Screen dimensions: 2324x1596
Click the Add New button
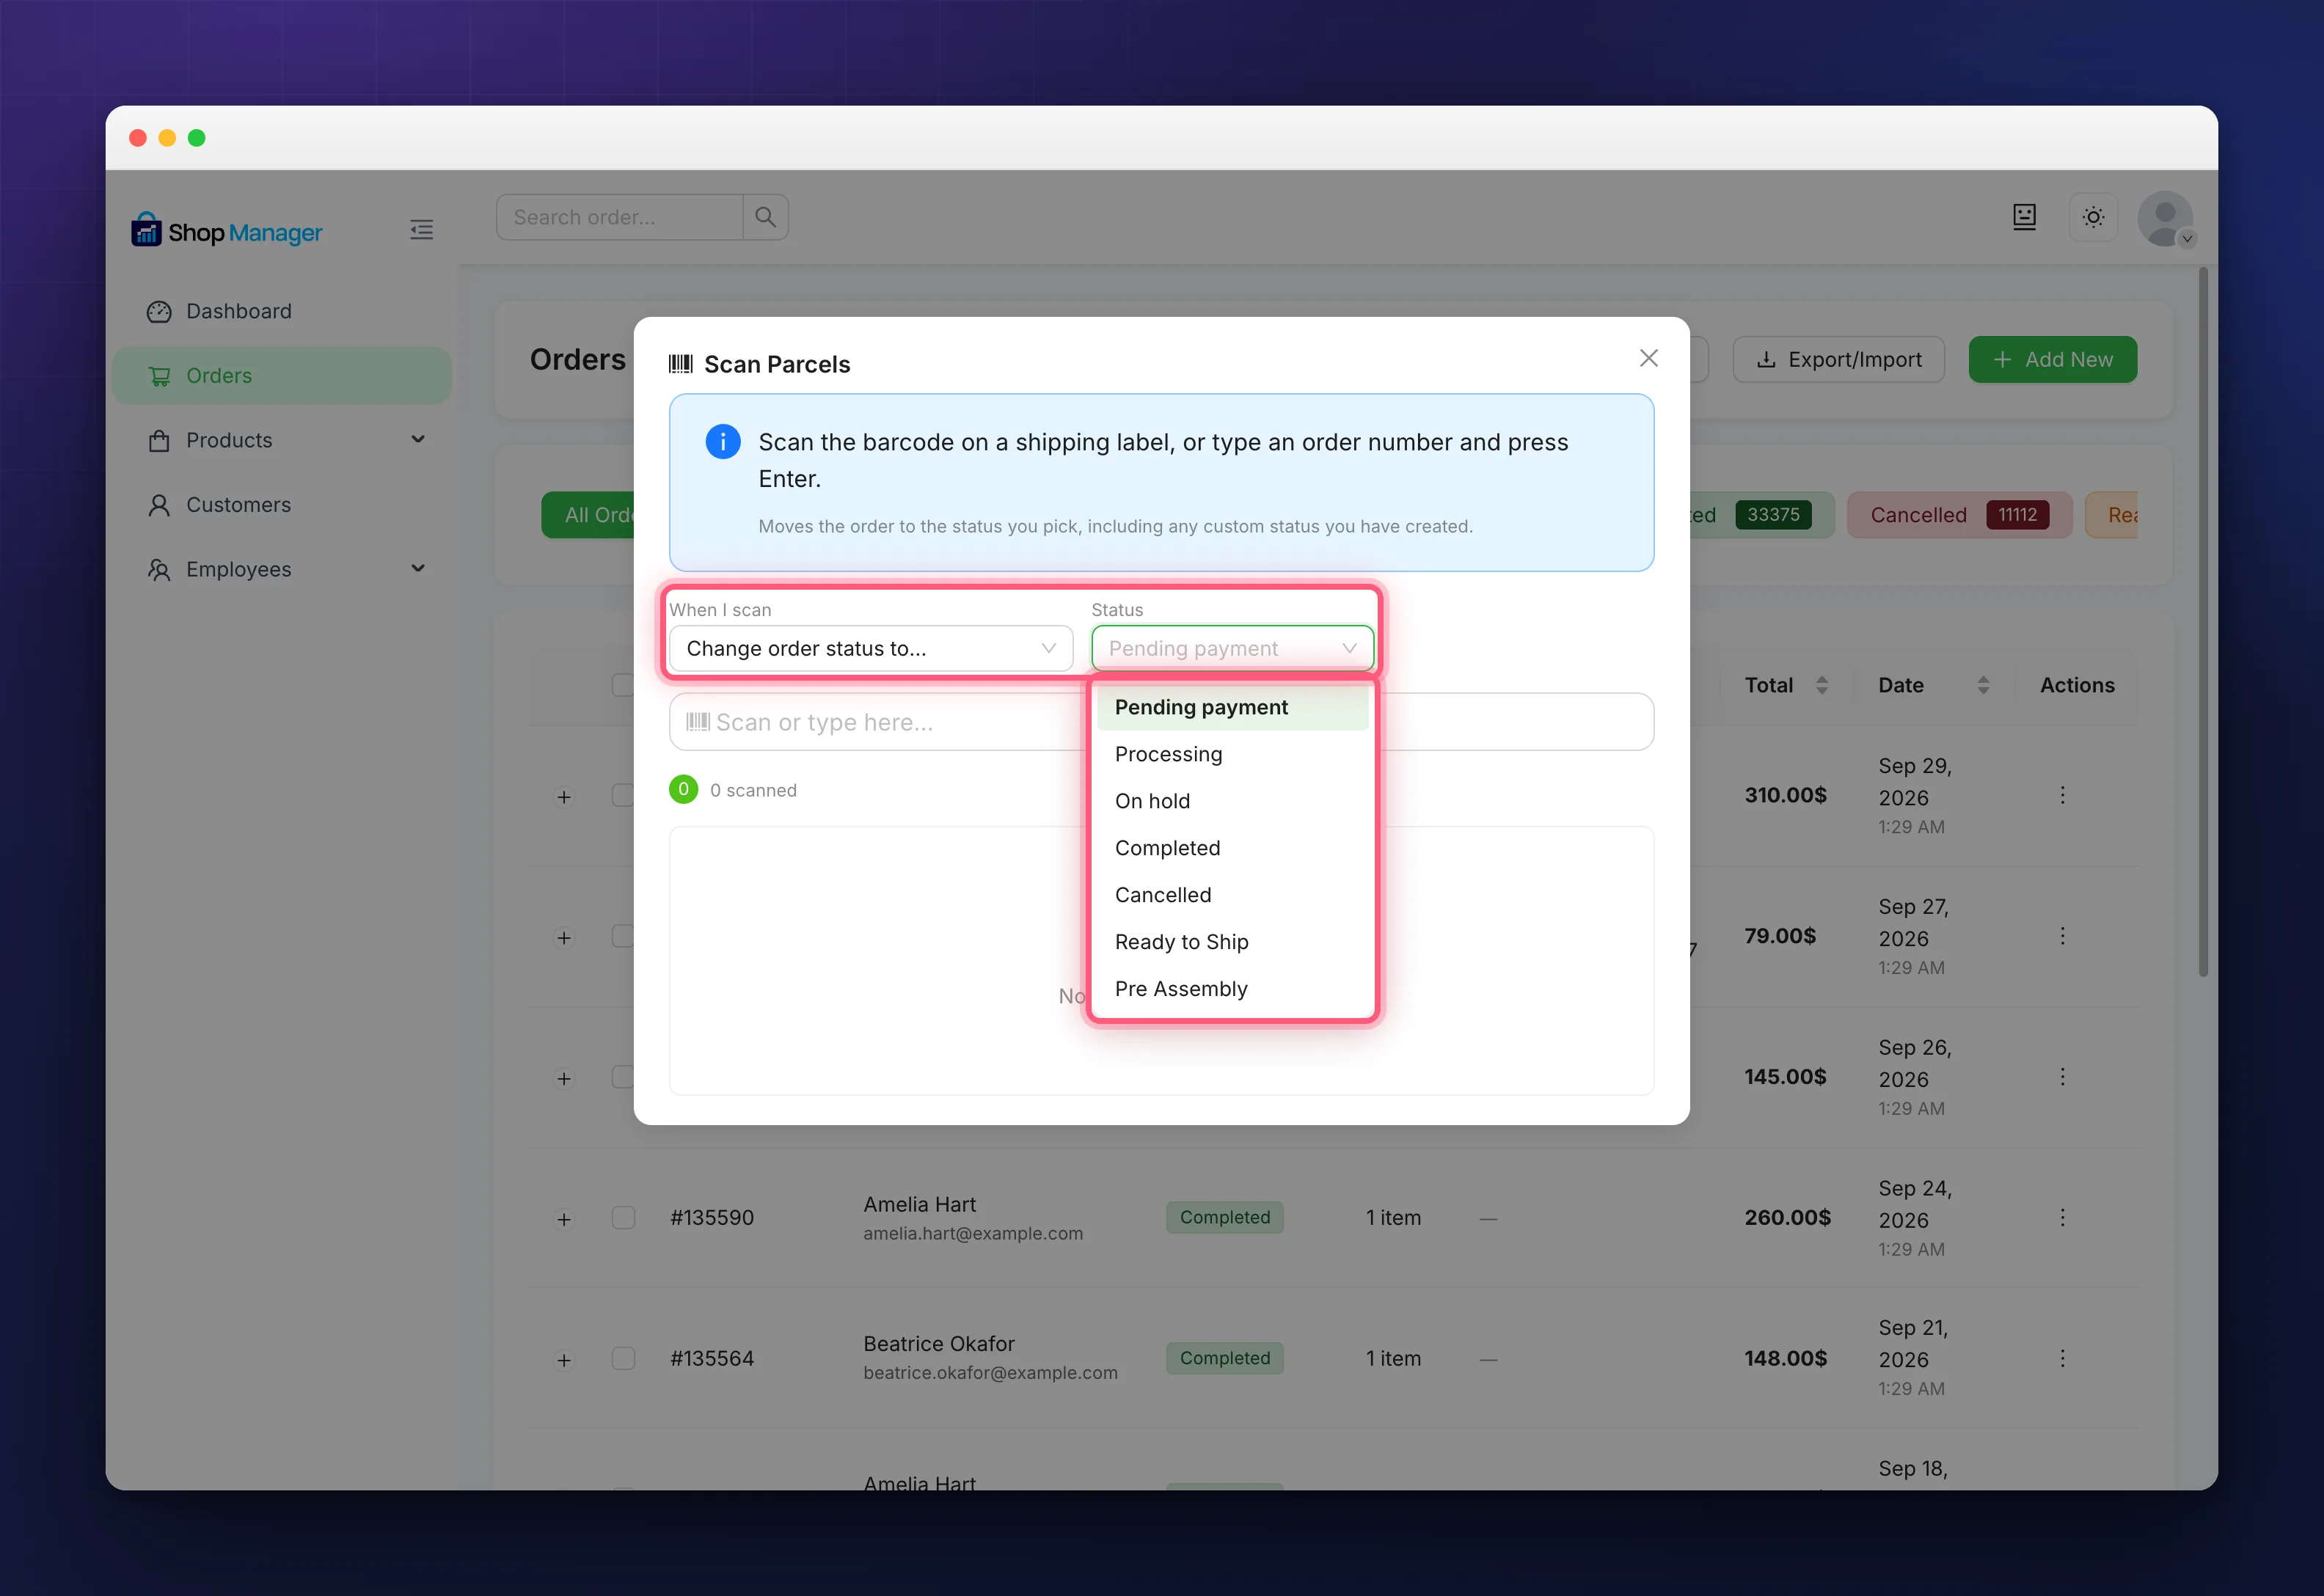[2052, 359]
